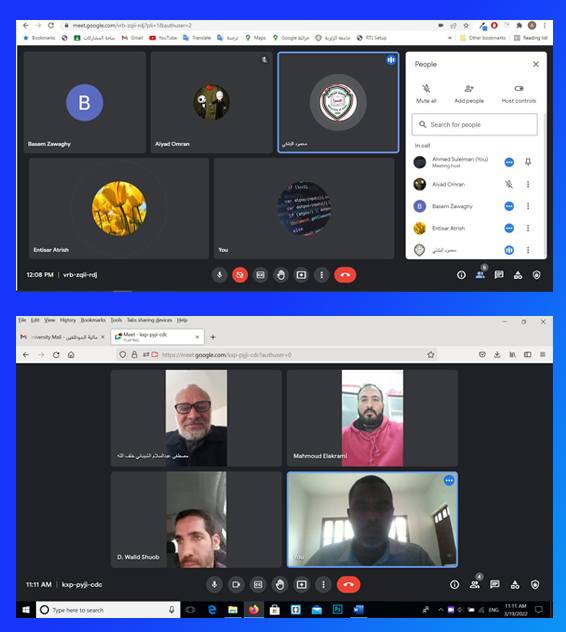The width and height of the screenshot is (566, 632).
Task: Raise hand in the kxp-pyji-cdc meeting
Action: (x=280, y=584)
